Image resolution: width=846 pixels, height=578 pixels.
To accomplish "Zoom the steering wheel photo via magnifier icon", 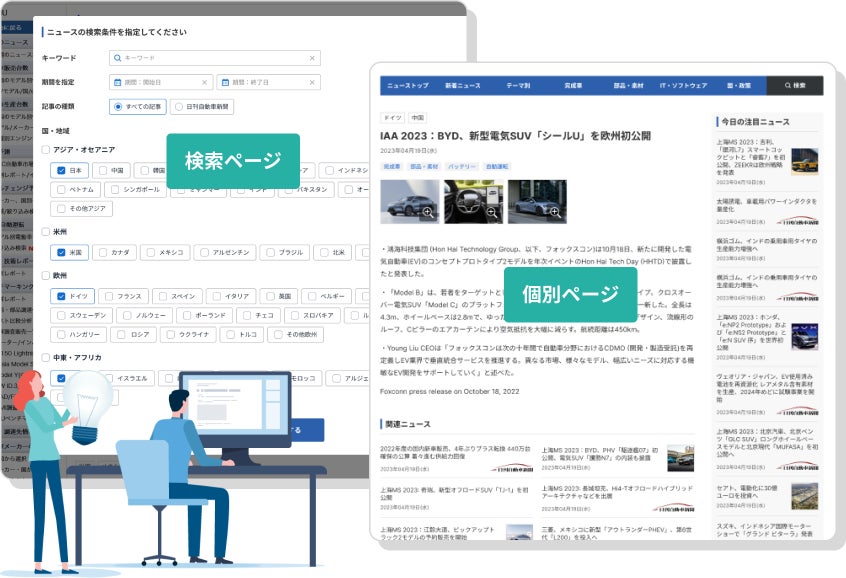I will tap(492, 212).
